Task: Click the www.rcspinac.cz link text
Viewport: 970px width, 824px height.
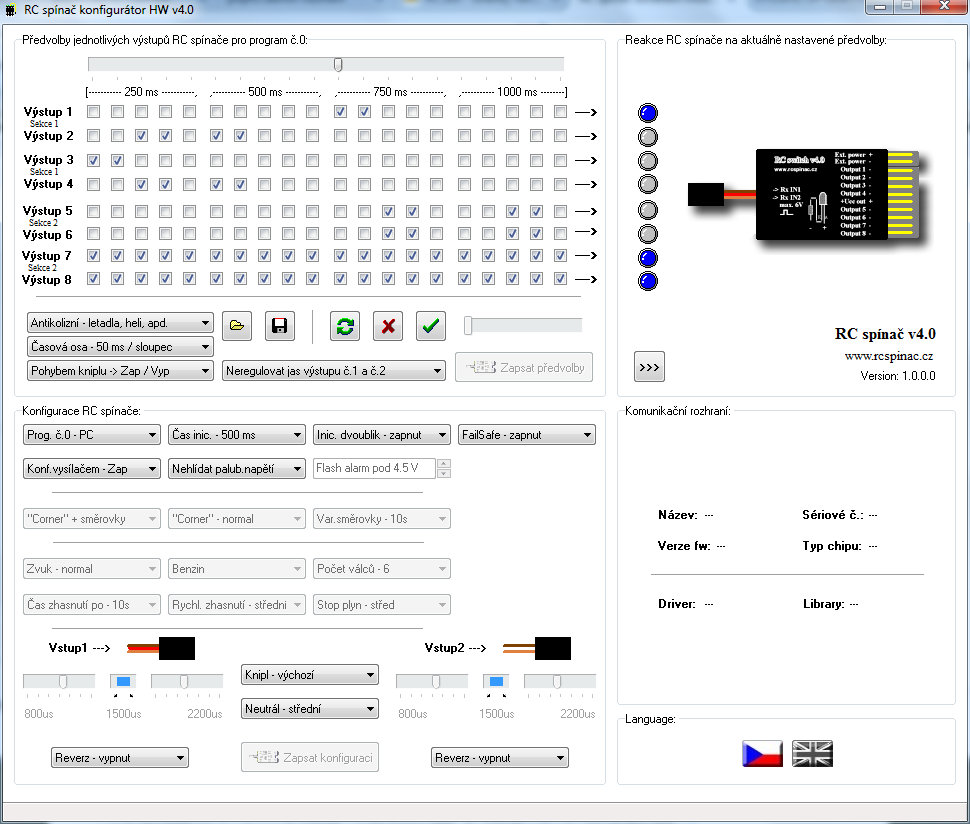Action: 888,356
